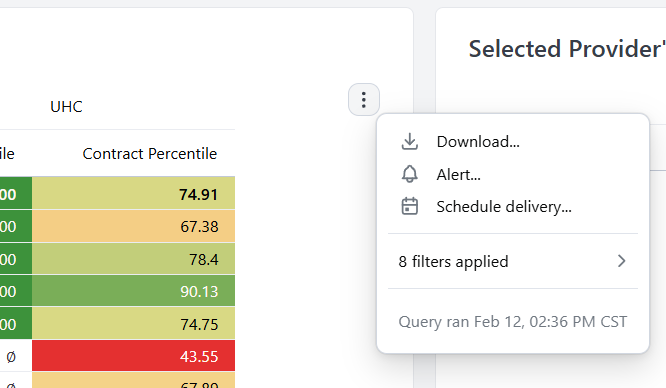Select the 67.38 percentile cell

click(x=133, y=226)
